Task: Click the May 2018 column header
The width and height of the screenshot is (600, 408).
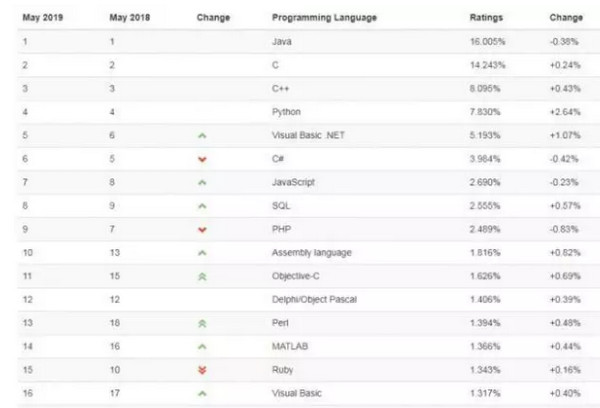Action: [129, 18]
